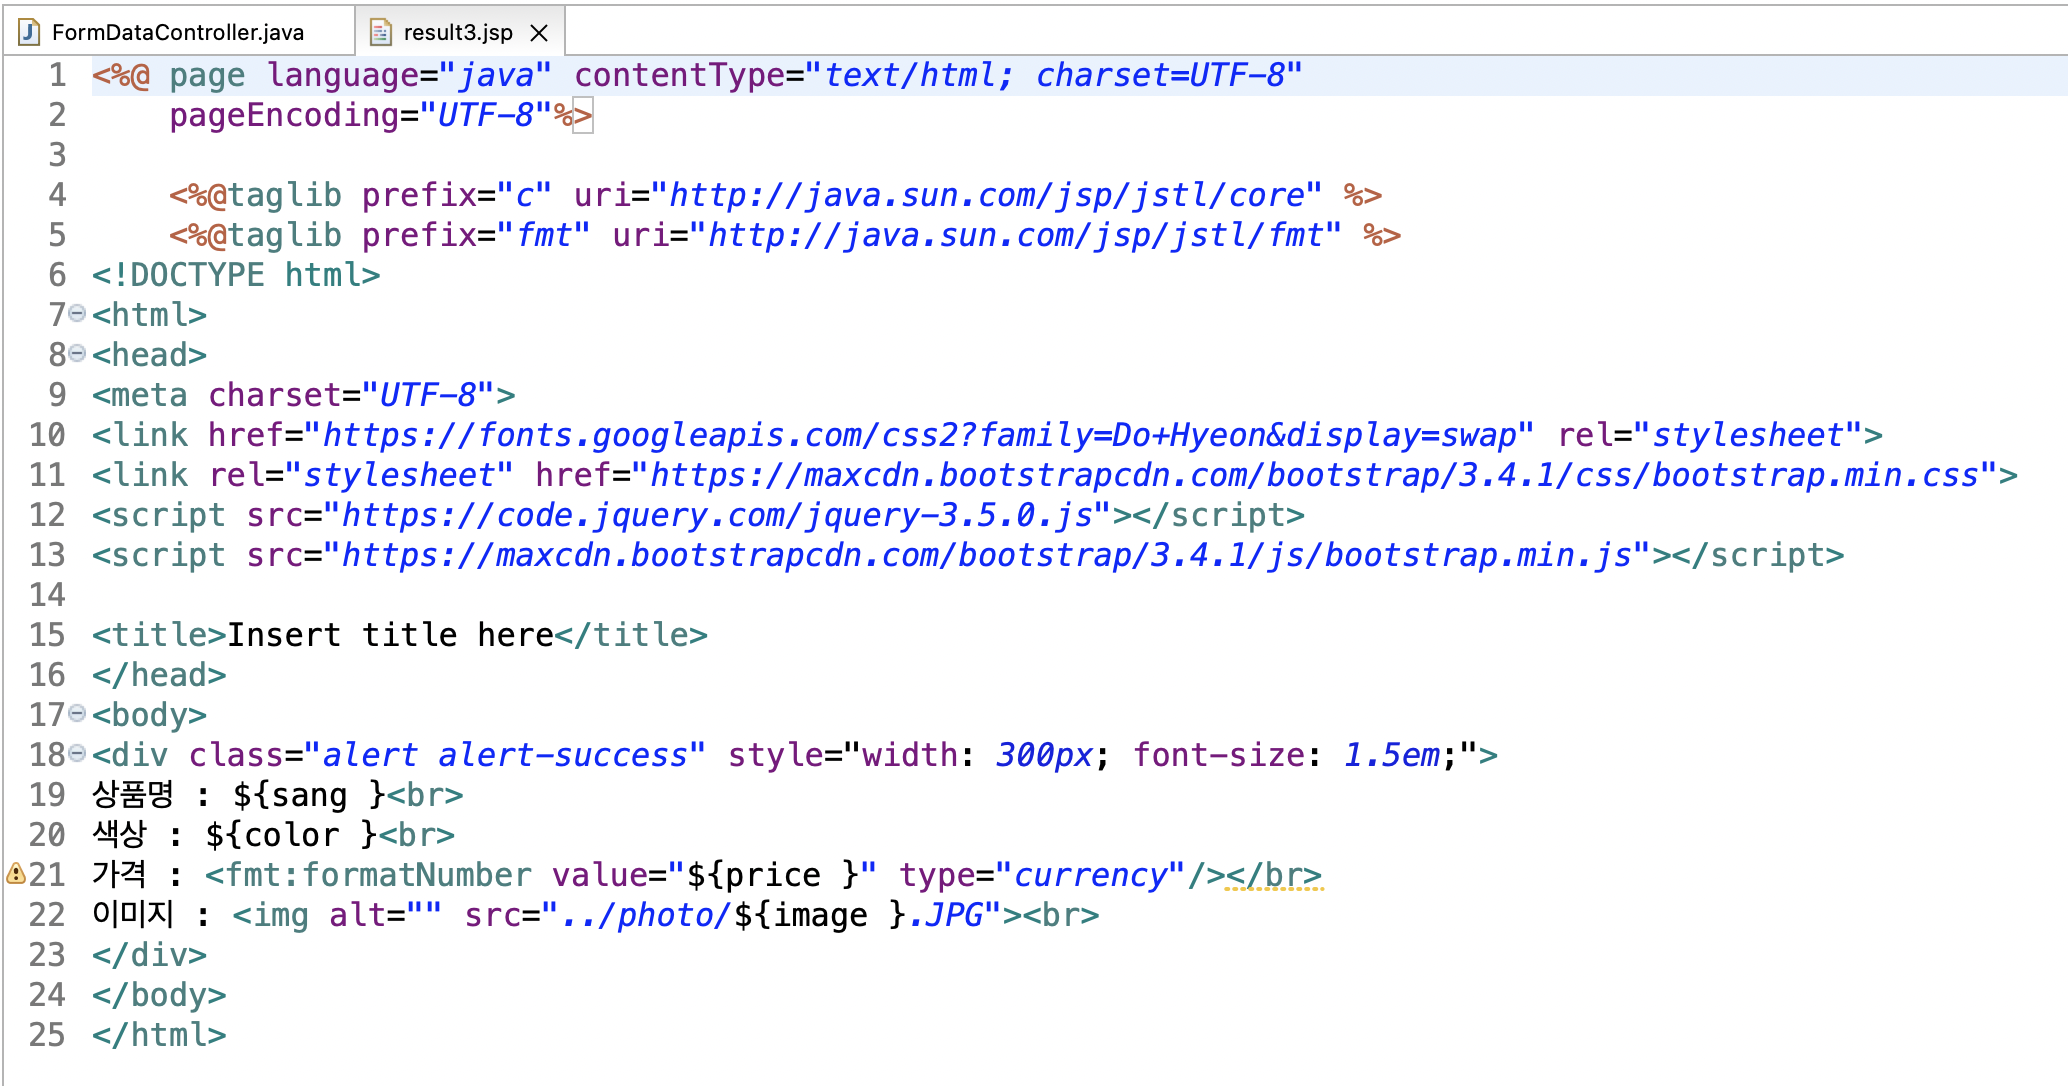Close the result3.jsp editor tab
2068x1086 pixels.
[x=539, y=33]
